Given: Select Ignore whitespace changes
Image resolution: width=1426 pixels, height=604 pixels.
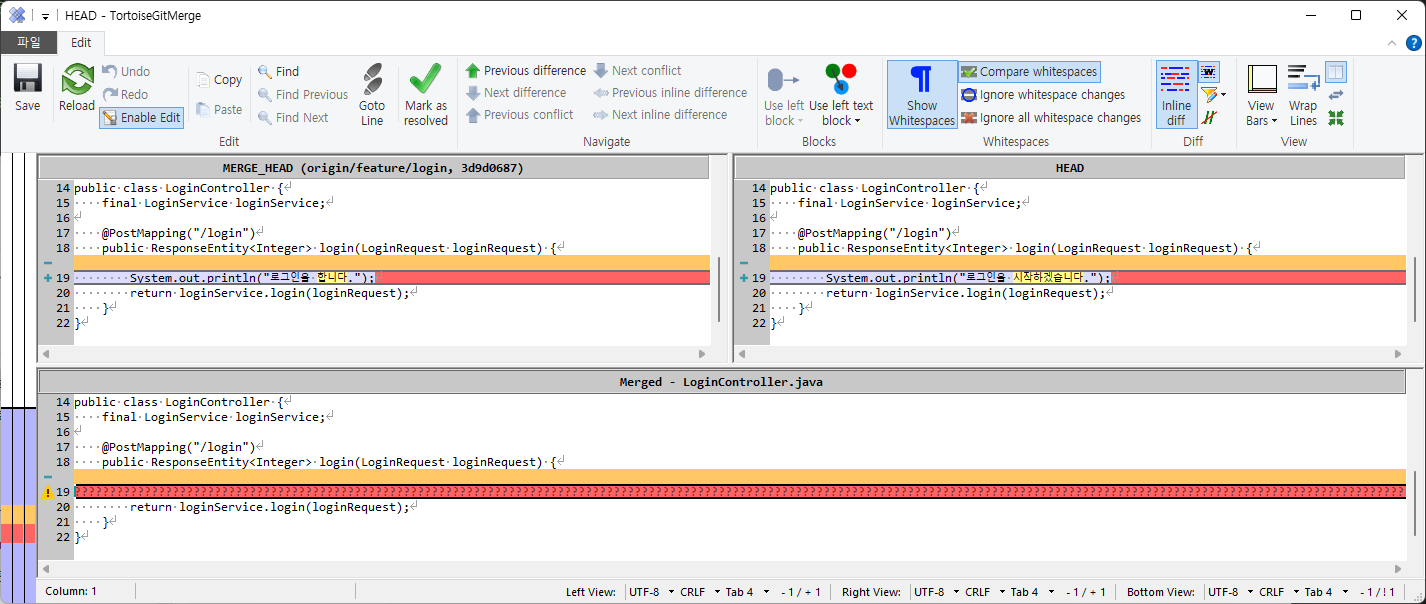Looking at the screenshot, I should pos(1043,95).
